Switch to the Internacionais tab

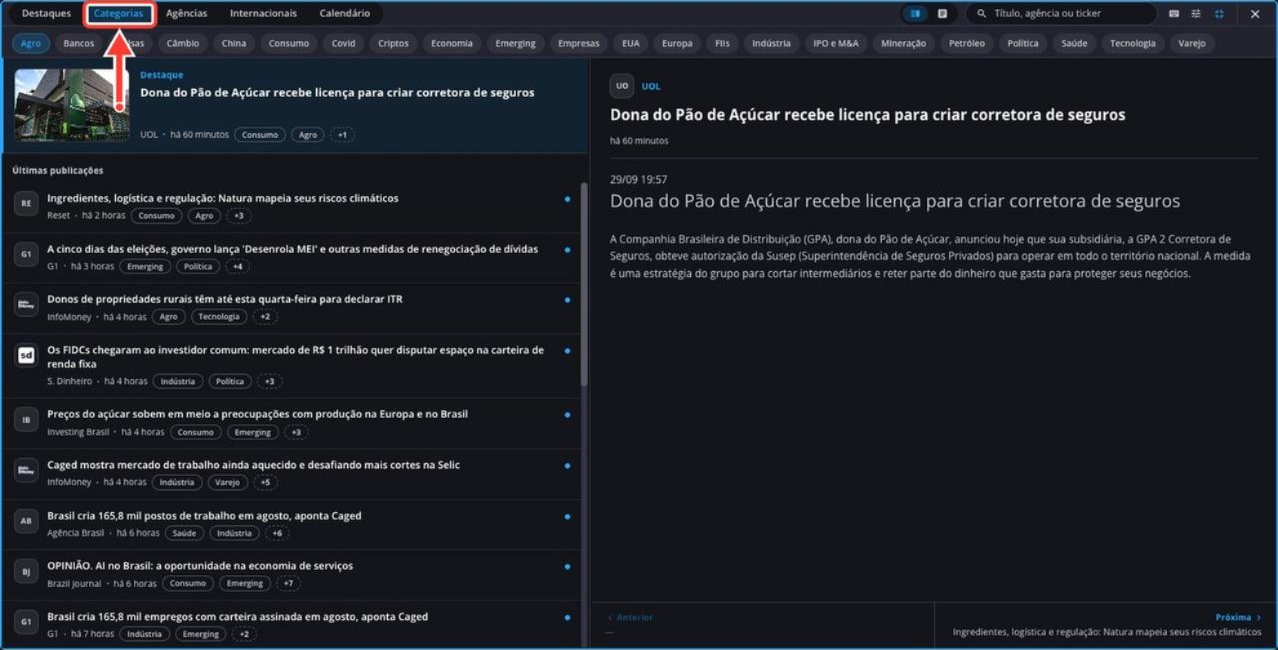coord(263,14)
